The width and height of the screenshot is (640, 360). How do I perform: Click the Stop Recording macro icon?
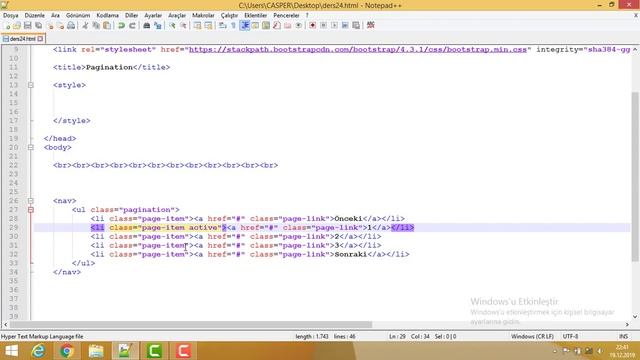click(x=323, y=25)
